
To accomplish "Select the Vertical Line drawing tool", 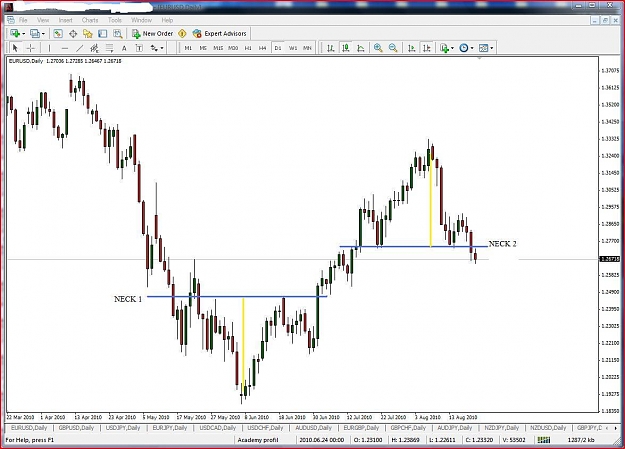I will coord(49,48).
